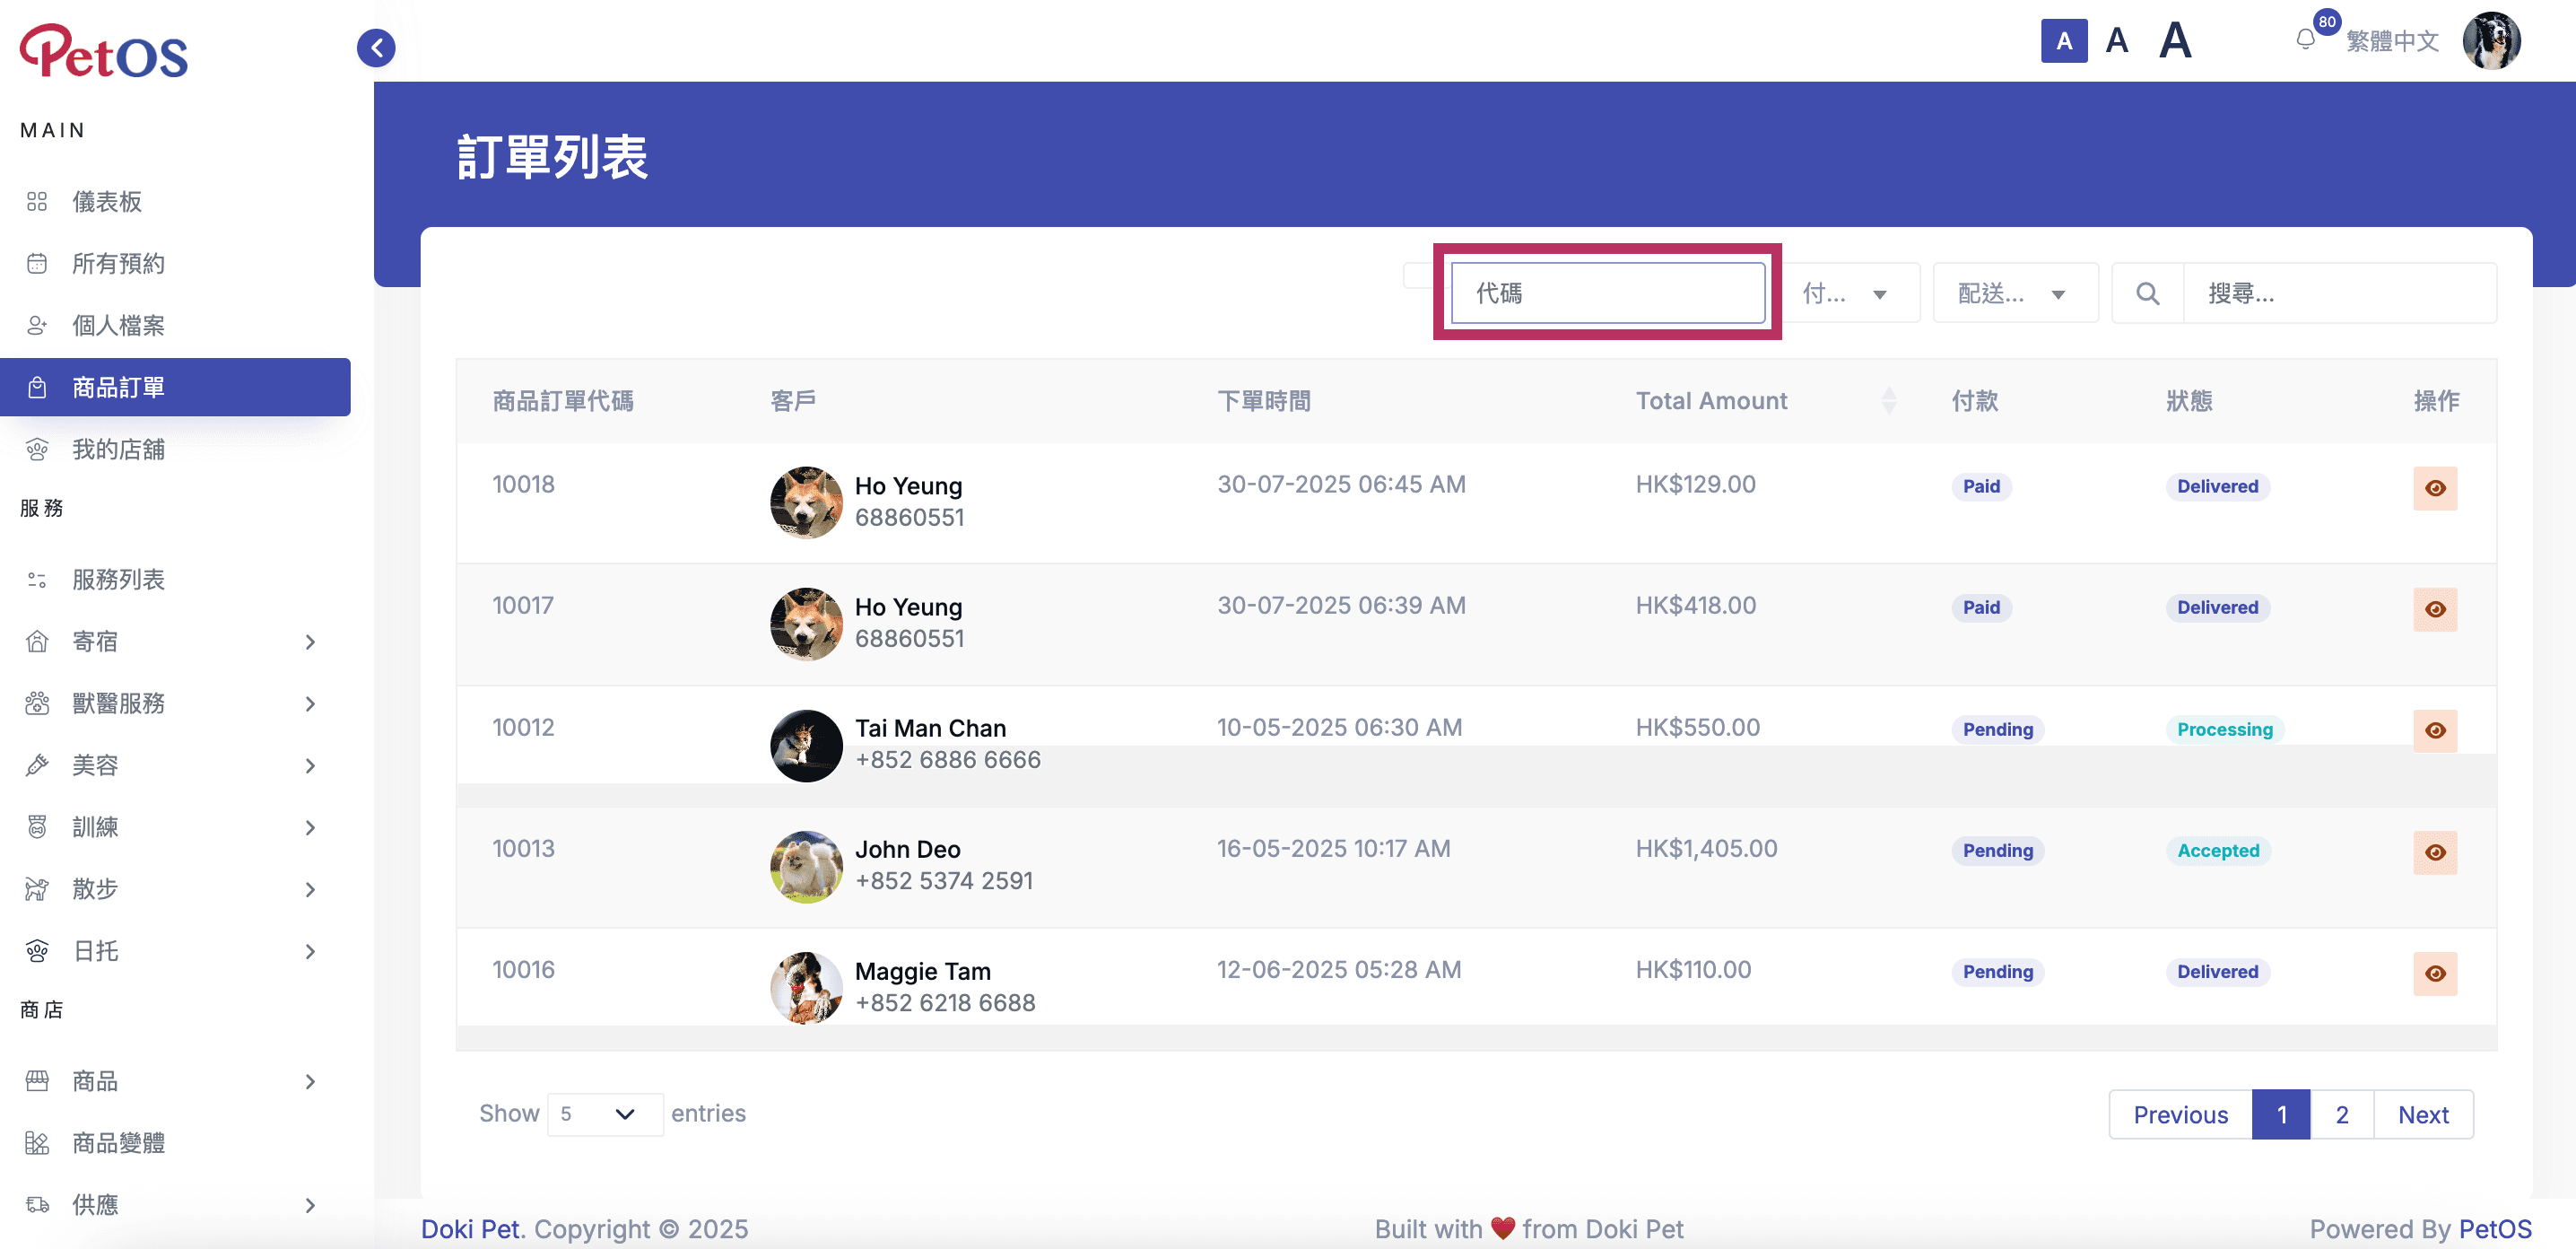Screen dimensions: 2576x1249
Task: Expand the 商品 submenu chevron
Action: (x=310, y=1082)
